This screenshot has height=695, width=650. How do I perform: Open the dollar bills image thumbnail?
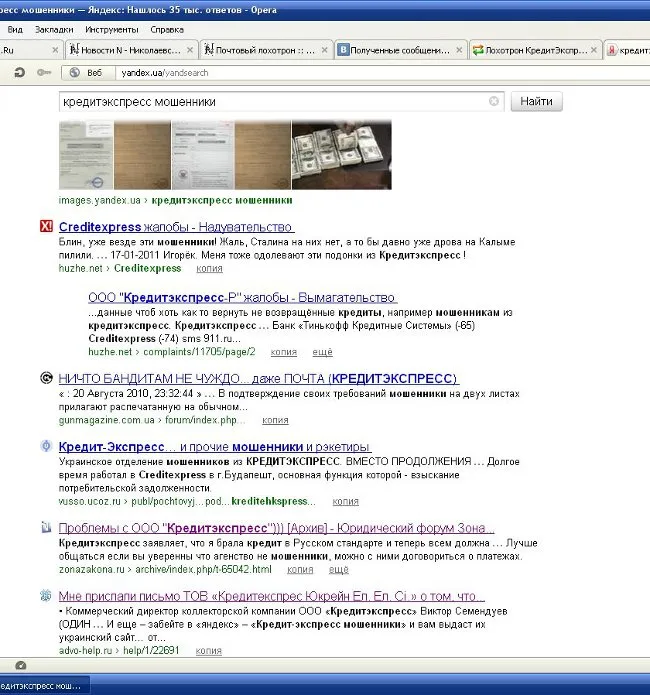tap(342, 155)
